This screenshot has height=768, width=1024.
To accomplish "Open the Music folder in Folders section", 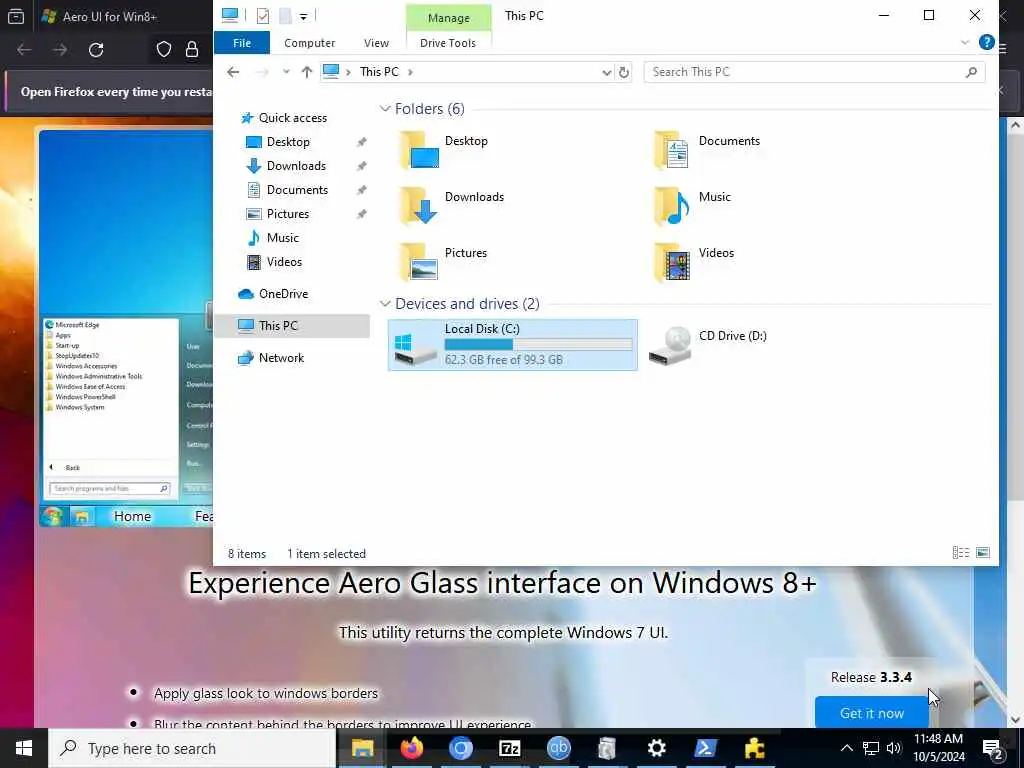I will click(692, 205).
